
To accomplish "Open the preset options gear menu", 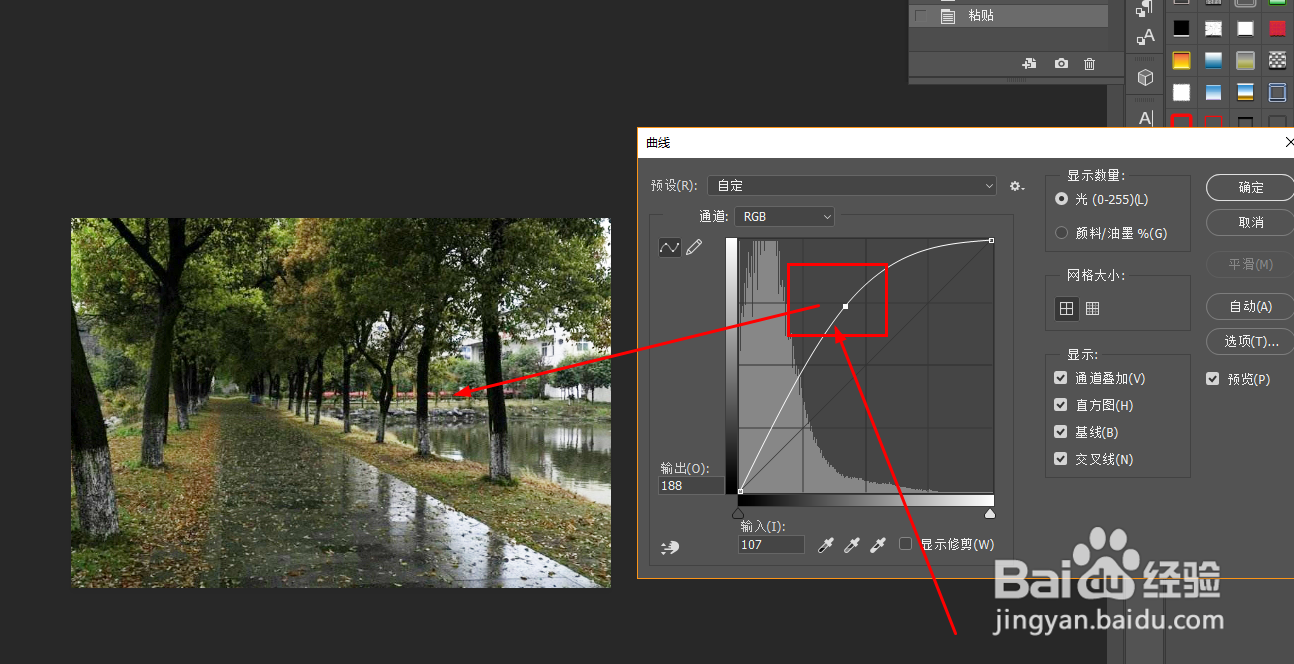I will point(1017,186).
